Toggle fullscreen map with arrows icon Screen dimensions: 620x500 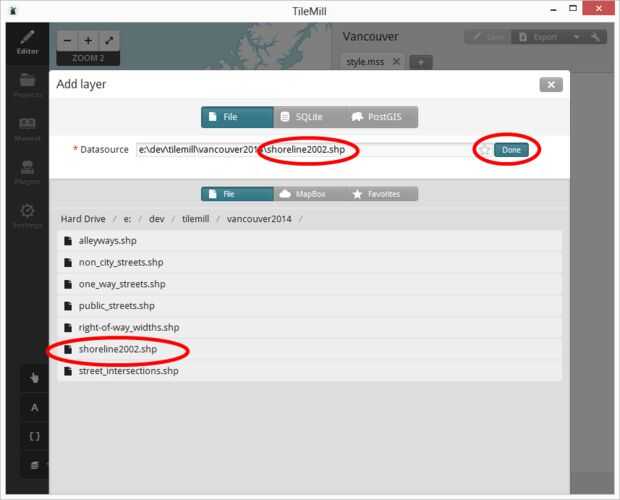(109, 41)
